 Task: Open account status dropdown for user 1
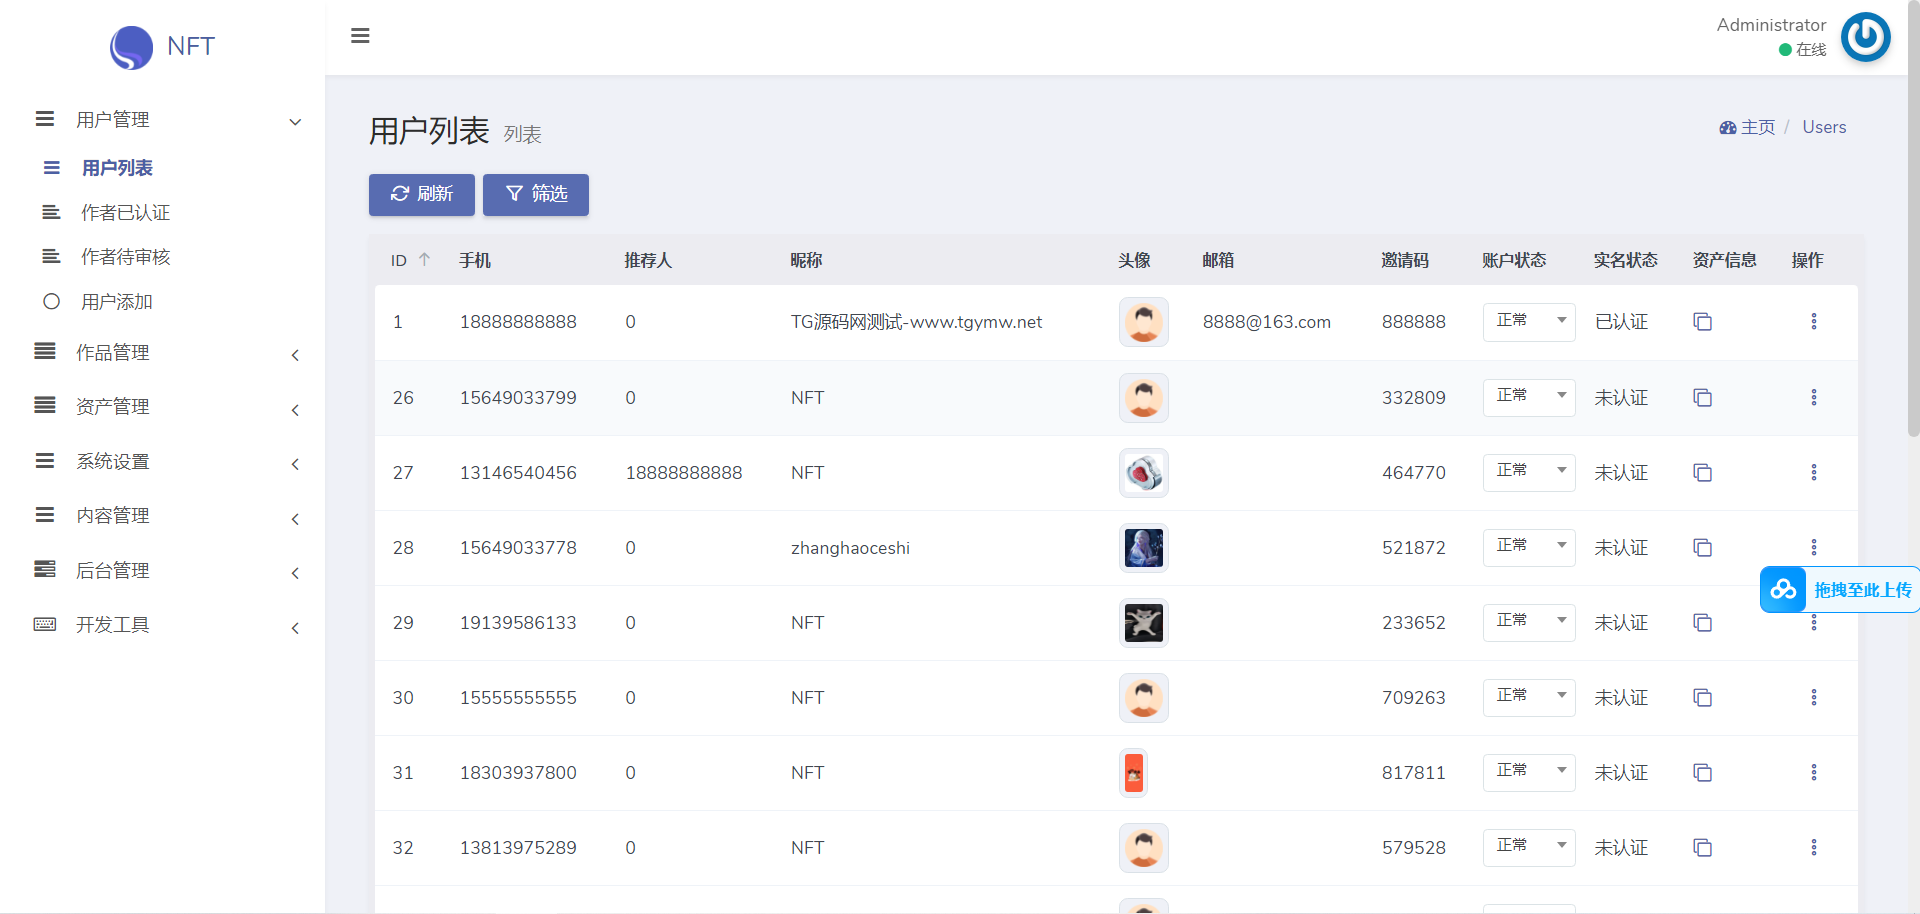click(1528, 322)
